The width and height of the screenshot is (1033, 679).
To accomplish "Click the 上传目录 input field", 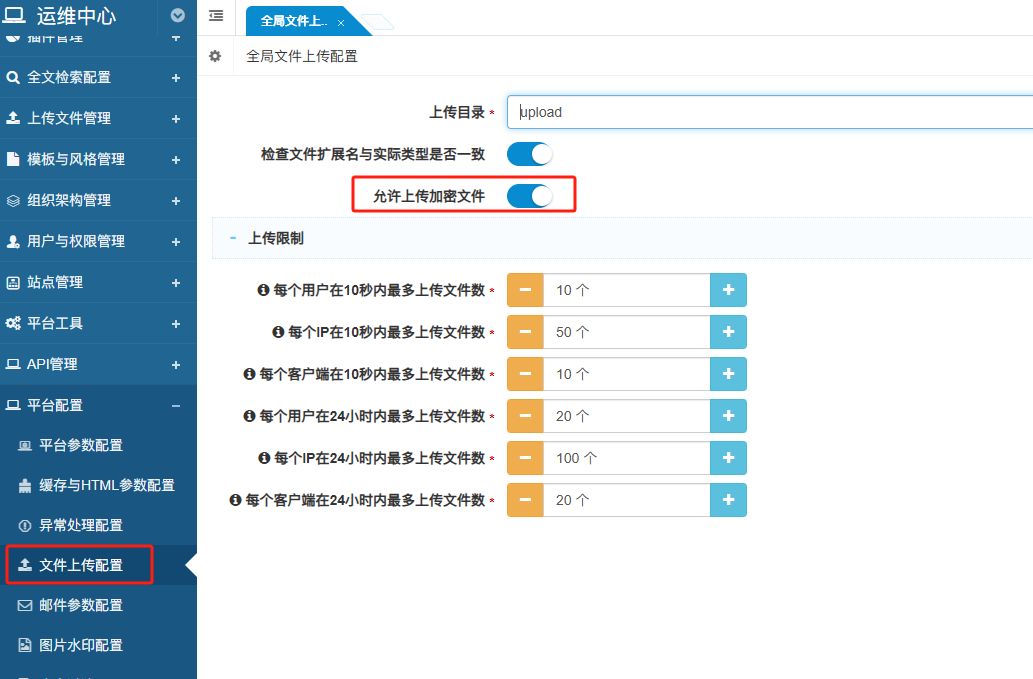I will pyautogui.click(x=770, y=112).
